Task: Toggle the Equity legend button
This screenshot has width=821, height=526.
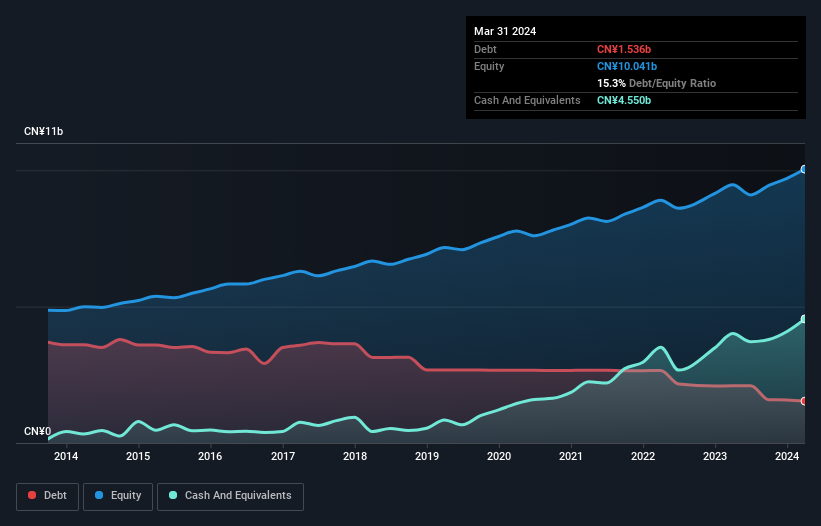Action: (118, 496)
